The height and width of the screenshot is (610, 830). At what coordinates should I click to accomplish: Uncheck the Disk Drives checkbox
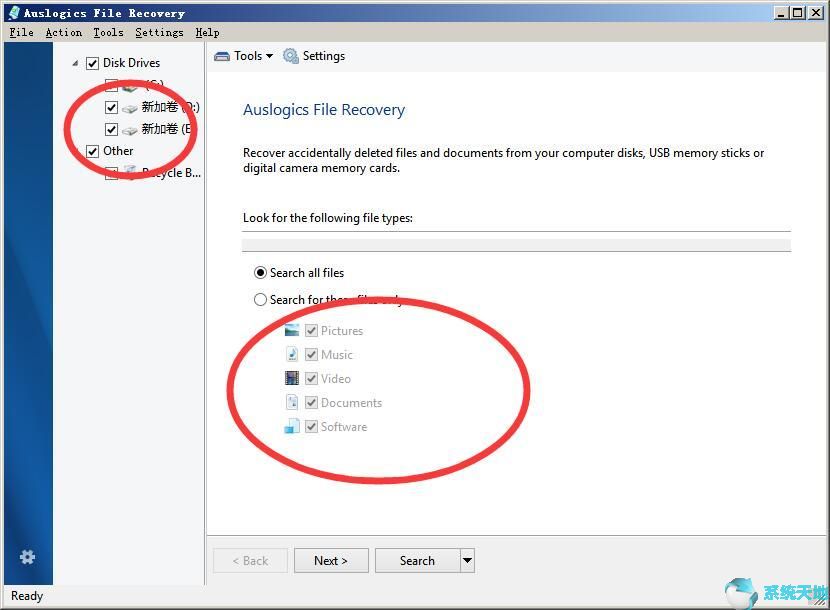(92, 62)
